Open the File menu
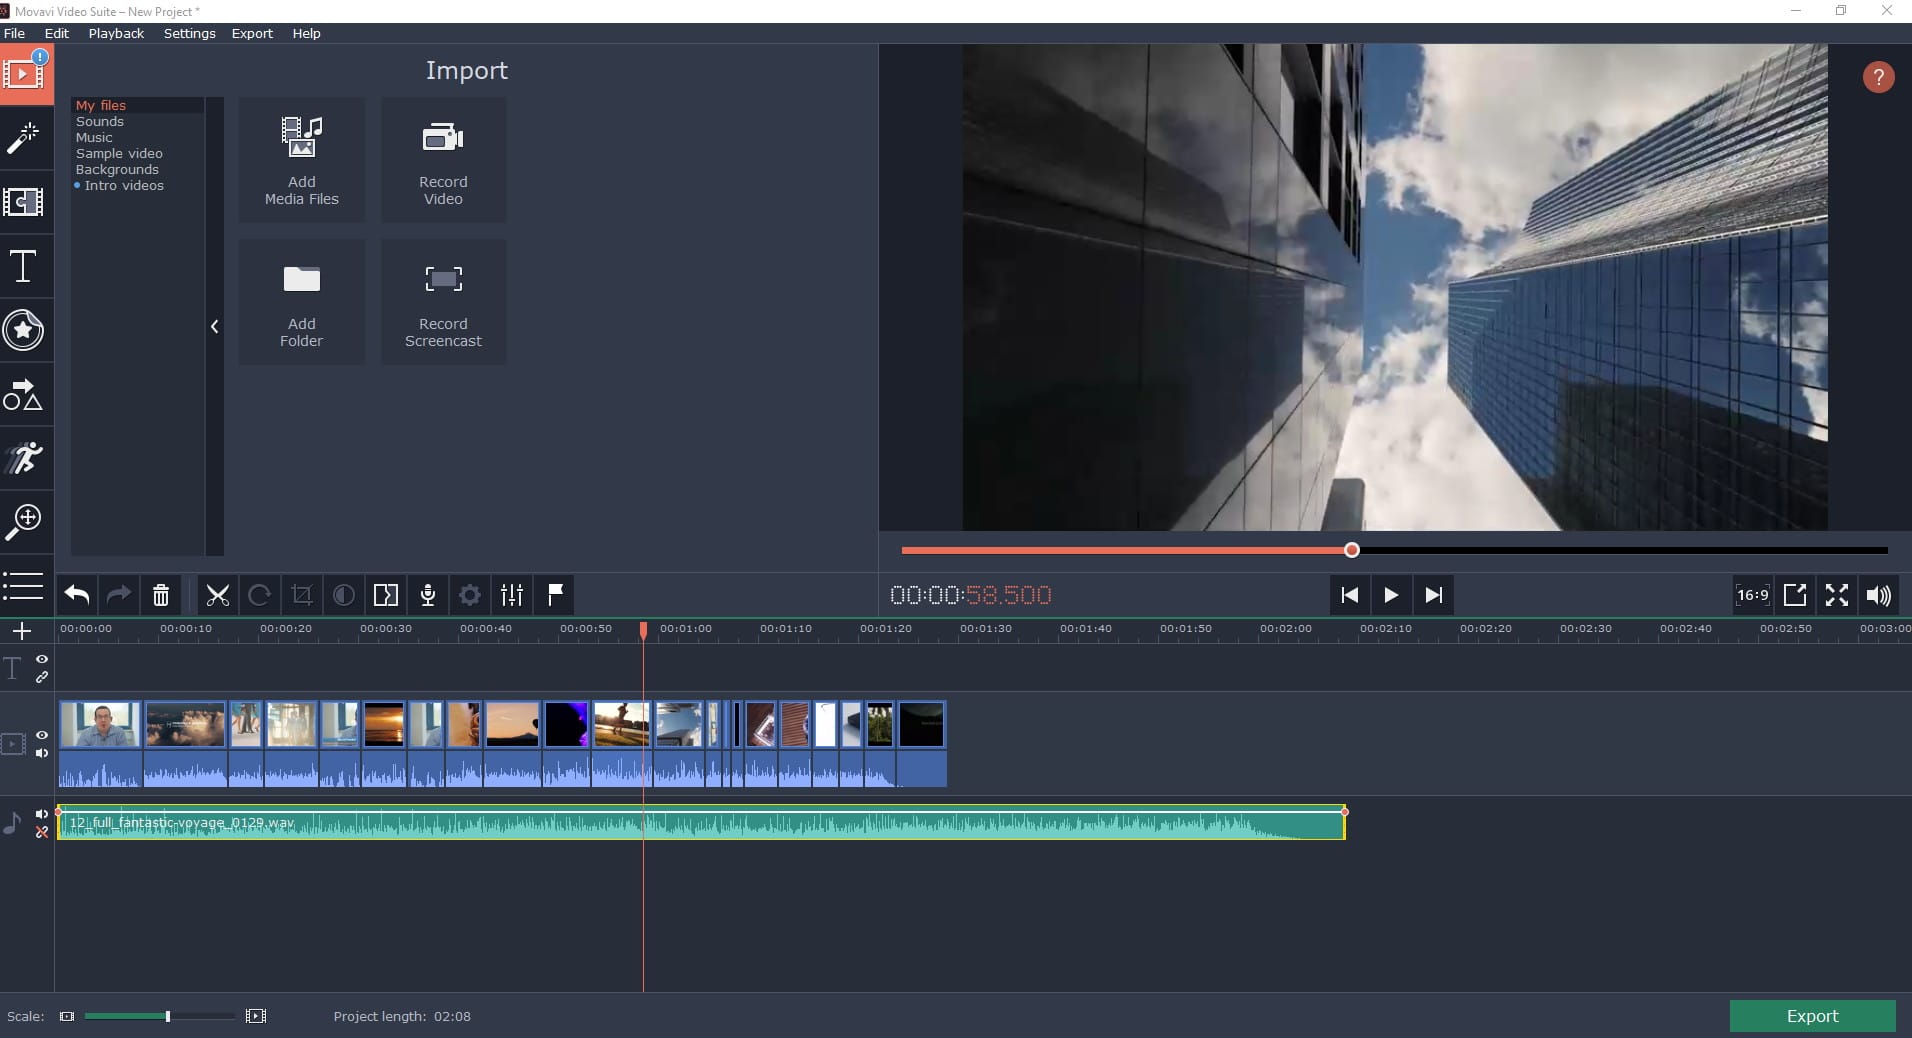The height and width of the screenshot is (1038, 1912). point(14,33)
